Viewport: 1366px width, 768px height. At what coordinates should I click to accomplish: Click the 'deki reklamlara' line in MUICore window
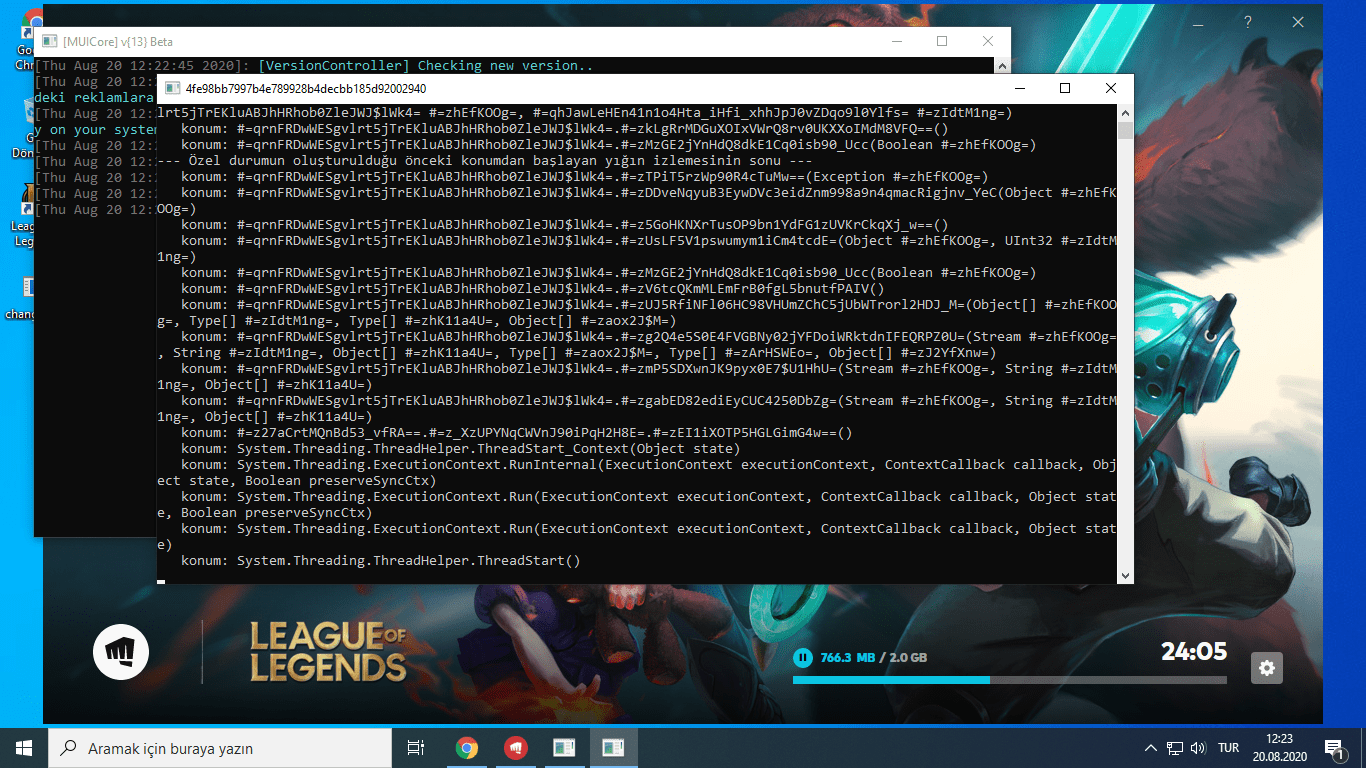[x=95, y=97]
